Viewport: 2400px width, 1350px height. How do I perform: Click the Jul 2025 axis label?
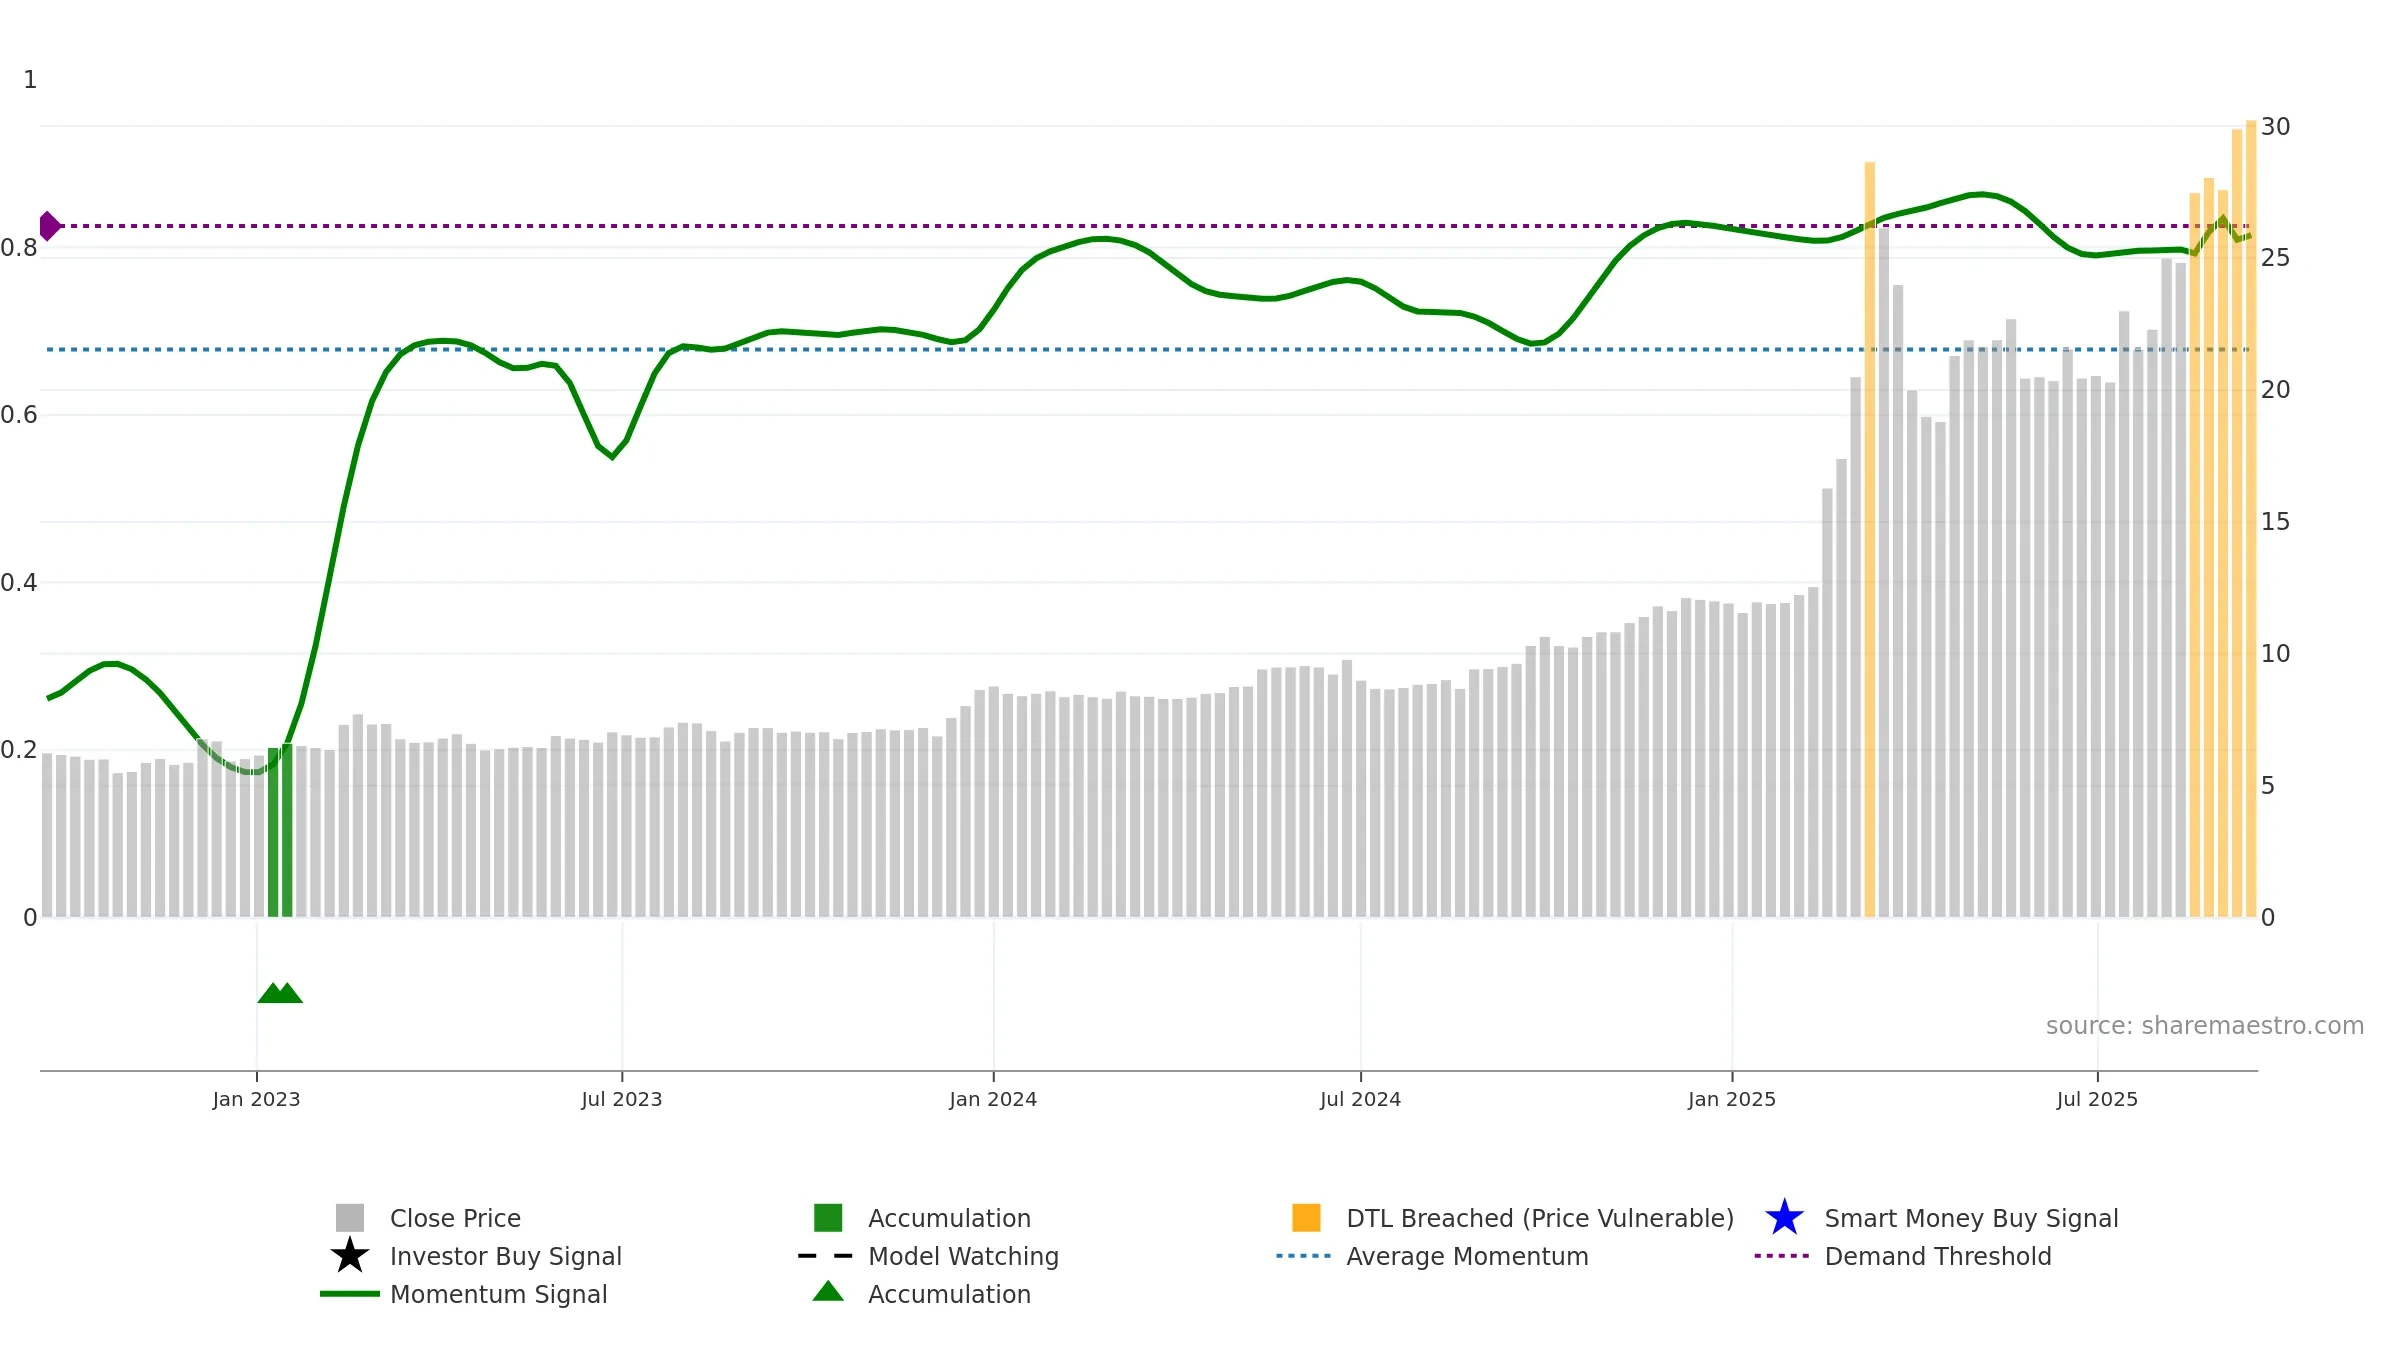tap(2097, 1099)
